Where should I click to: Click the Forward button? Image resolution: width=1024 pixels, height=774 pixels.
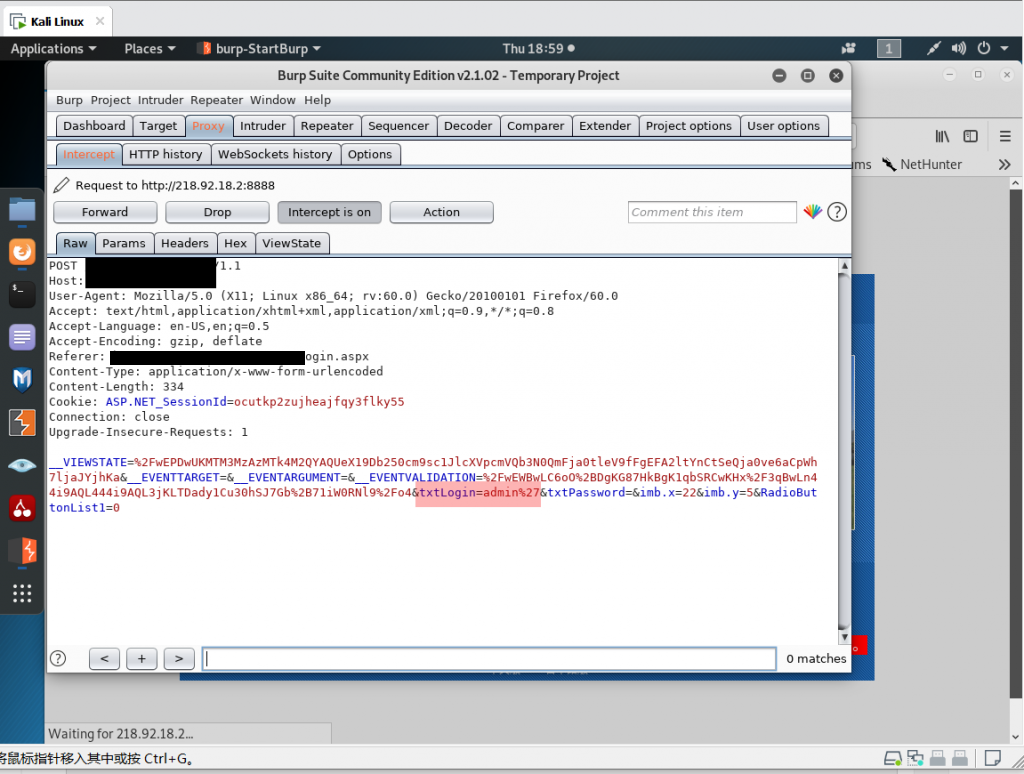[x=105, y=212]
